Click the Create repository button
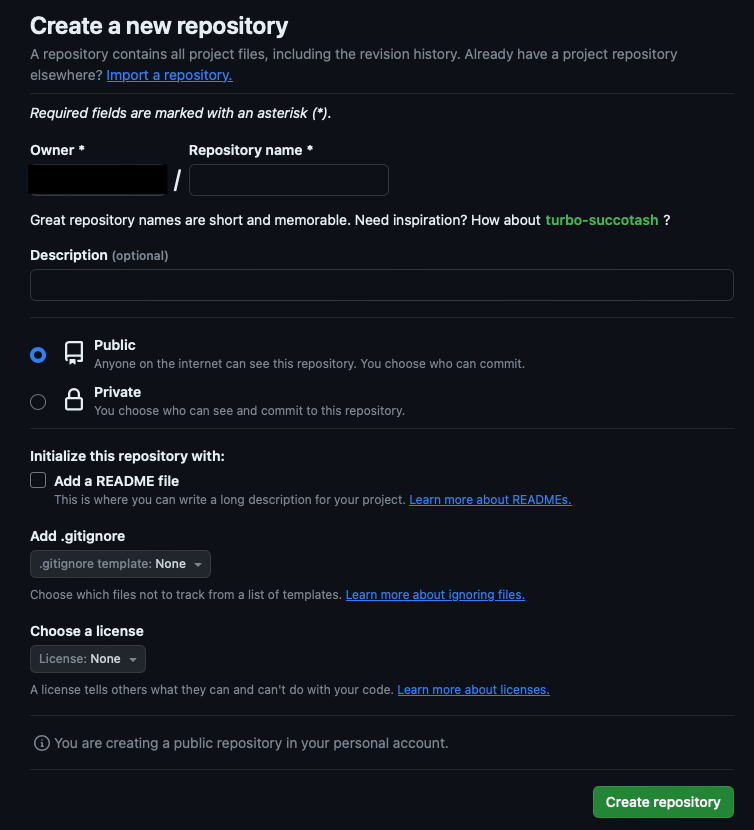The height and width of the screenshot is (830, 754). coord(663,802)
